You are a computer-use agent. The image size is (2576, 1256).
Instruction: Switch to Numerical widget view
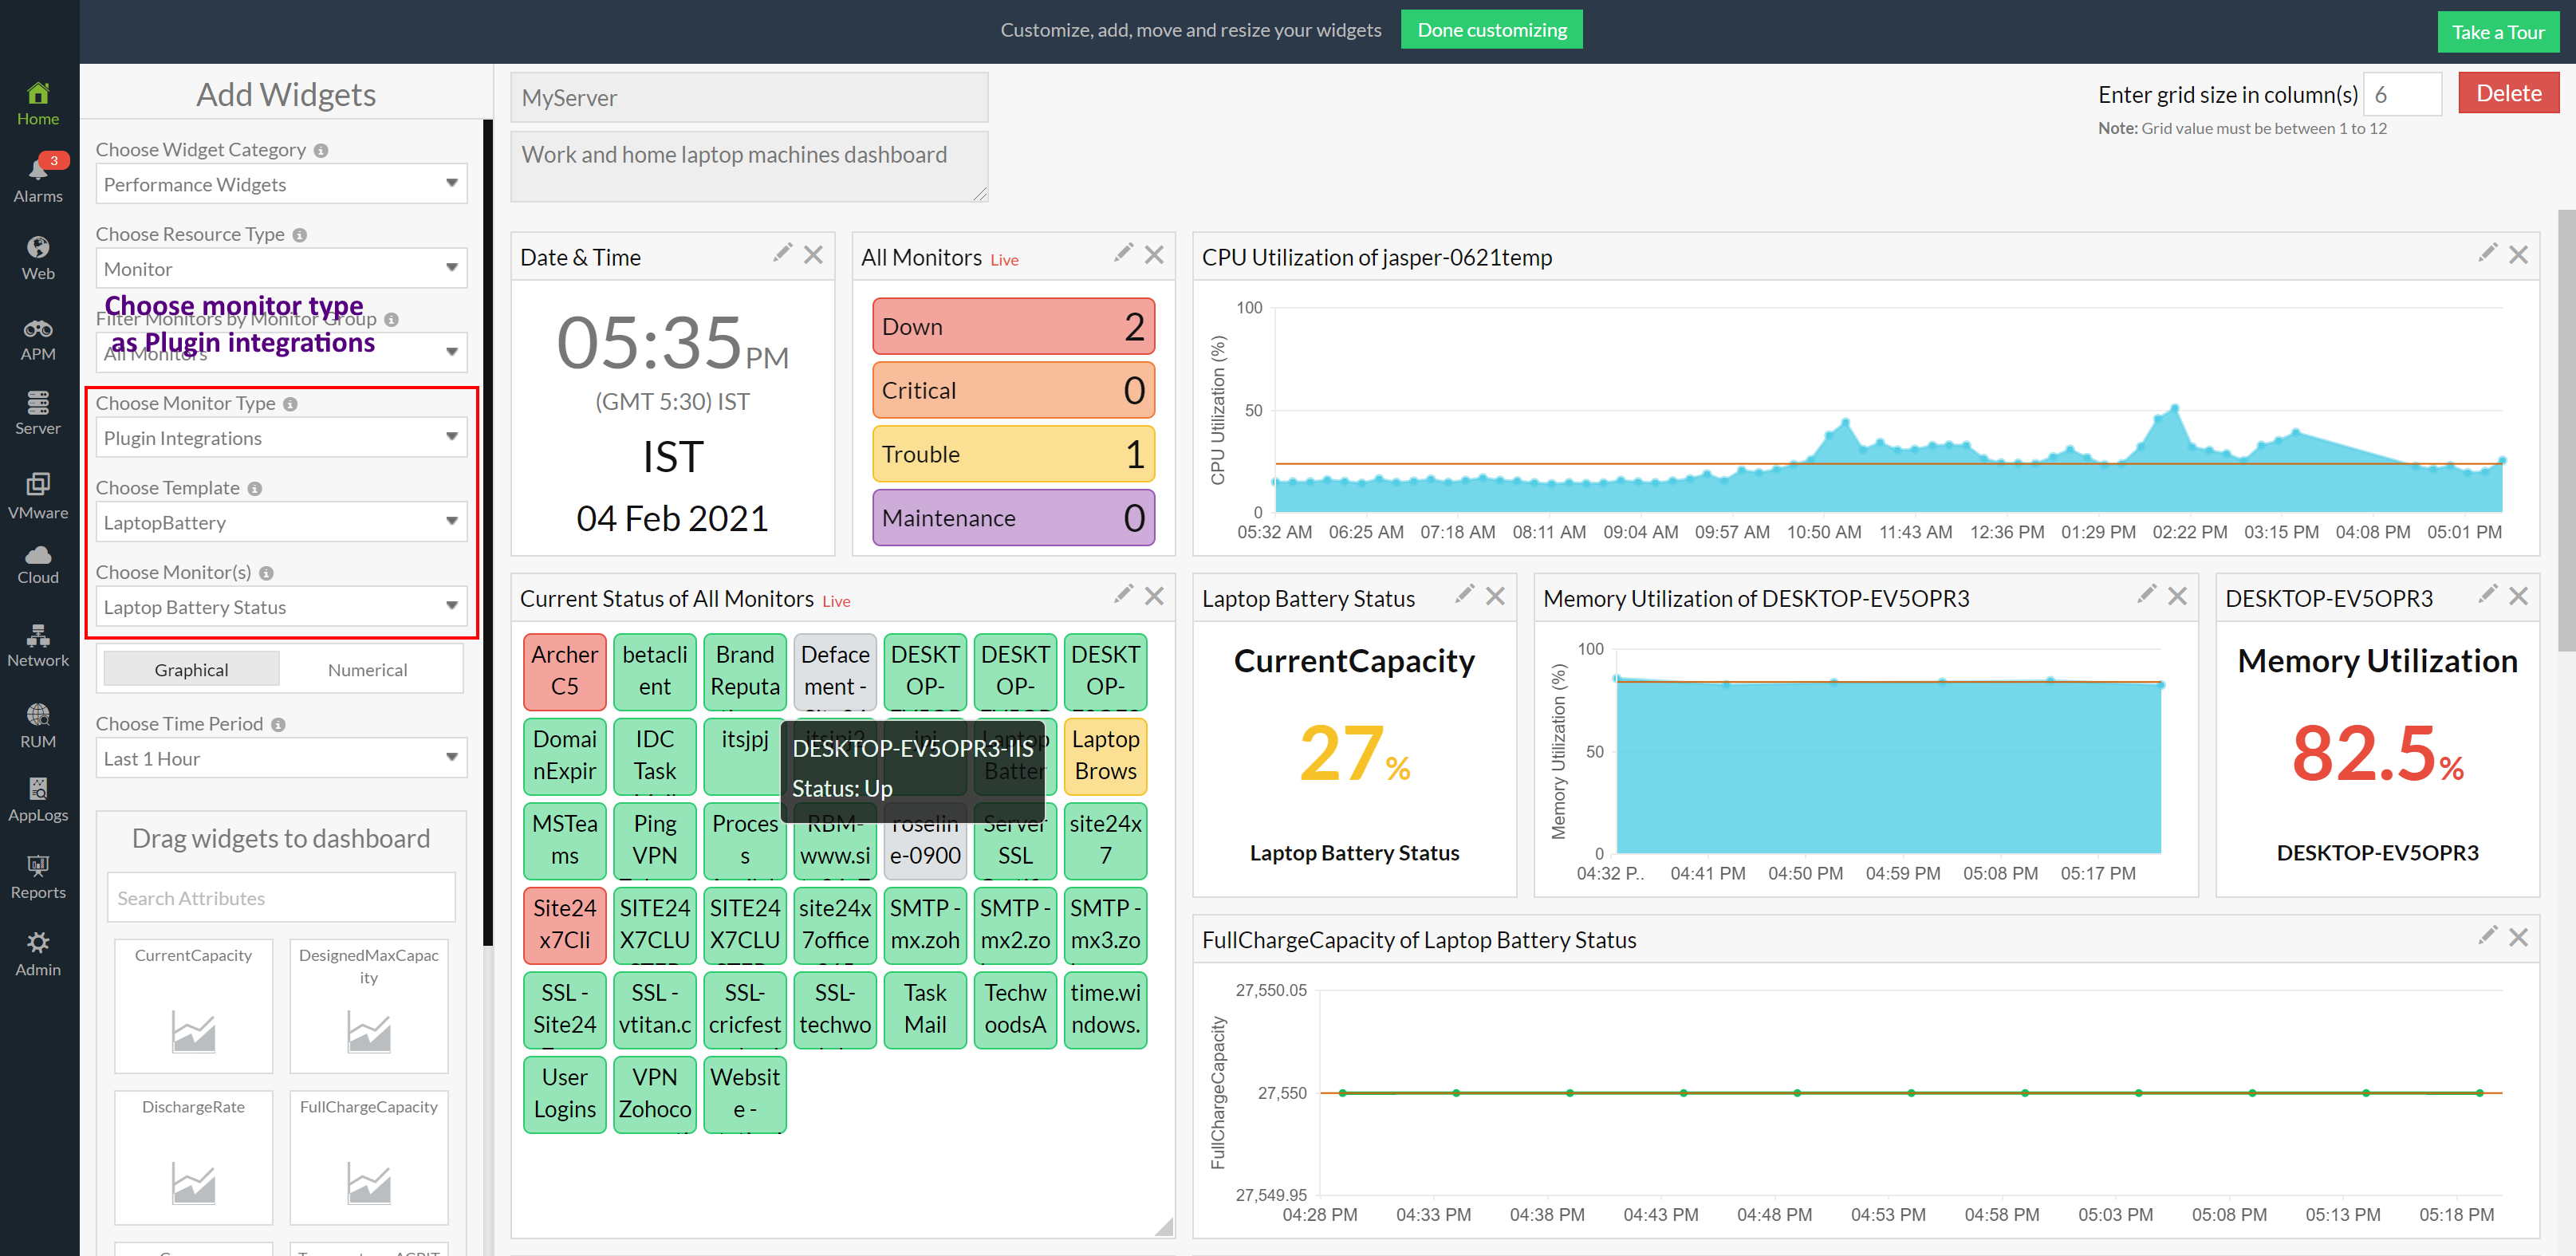[367, 670]
